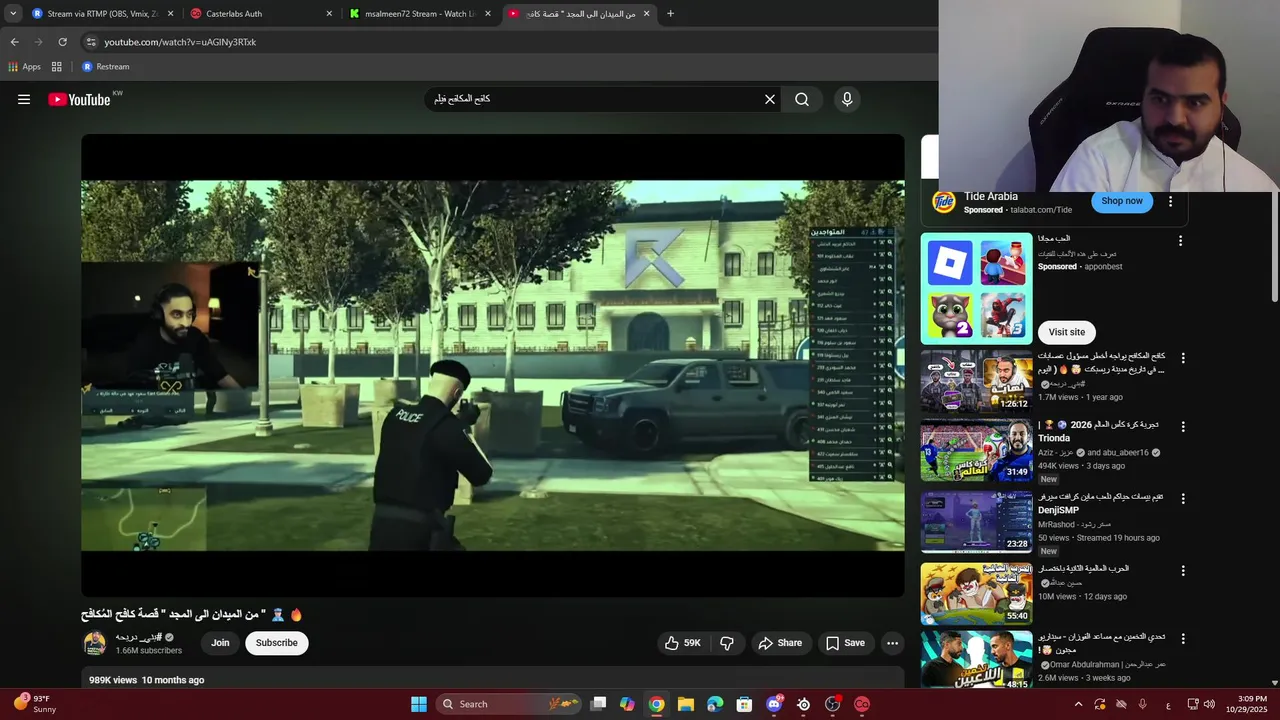Screen dimensions: 1280x720
Task: Open Microsoft Edge from taskbar
Action: [715, 704]
